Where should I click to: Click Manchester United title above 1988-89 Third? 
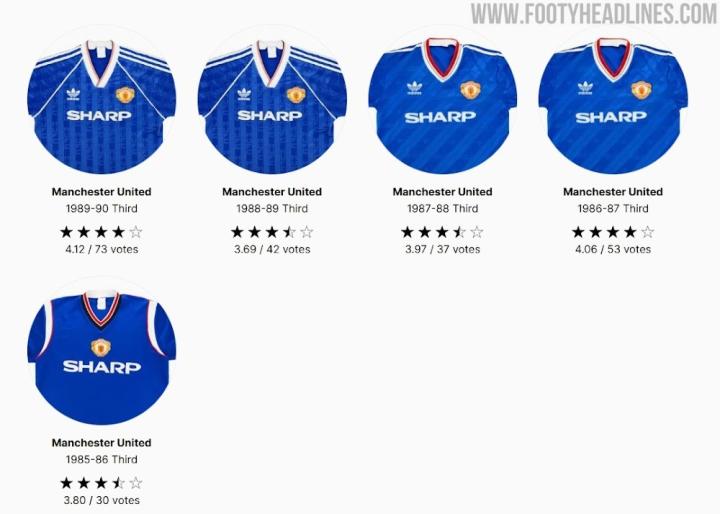click(x=272, y=192)
